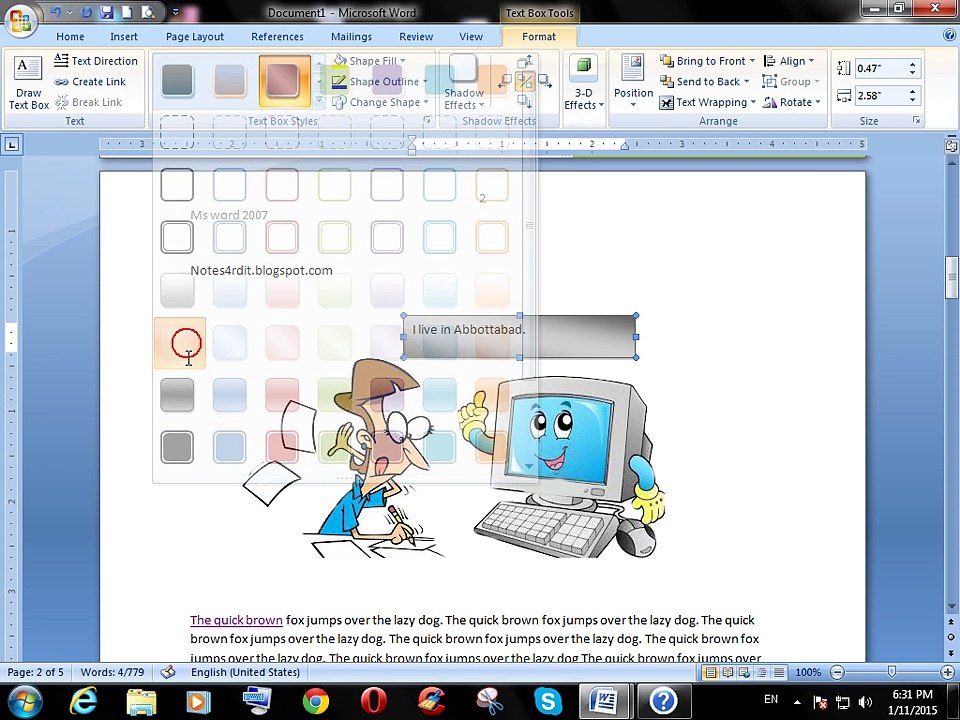Image resolution: width=960 pixels, height=720 pixels.
Task: Open Rotate options
Action: point(791,102)
